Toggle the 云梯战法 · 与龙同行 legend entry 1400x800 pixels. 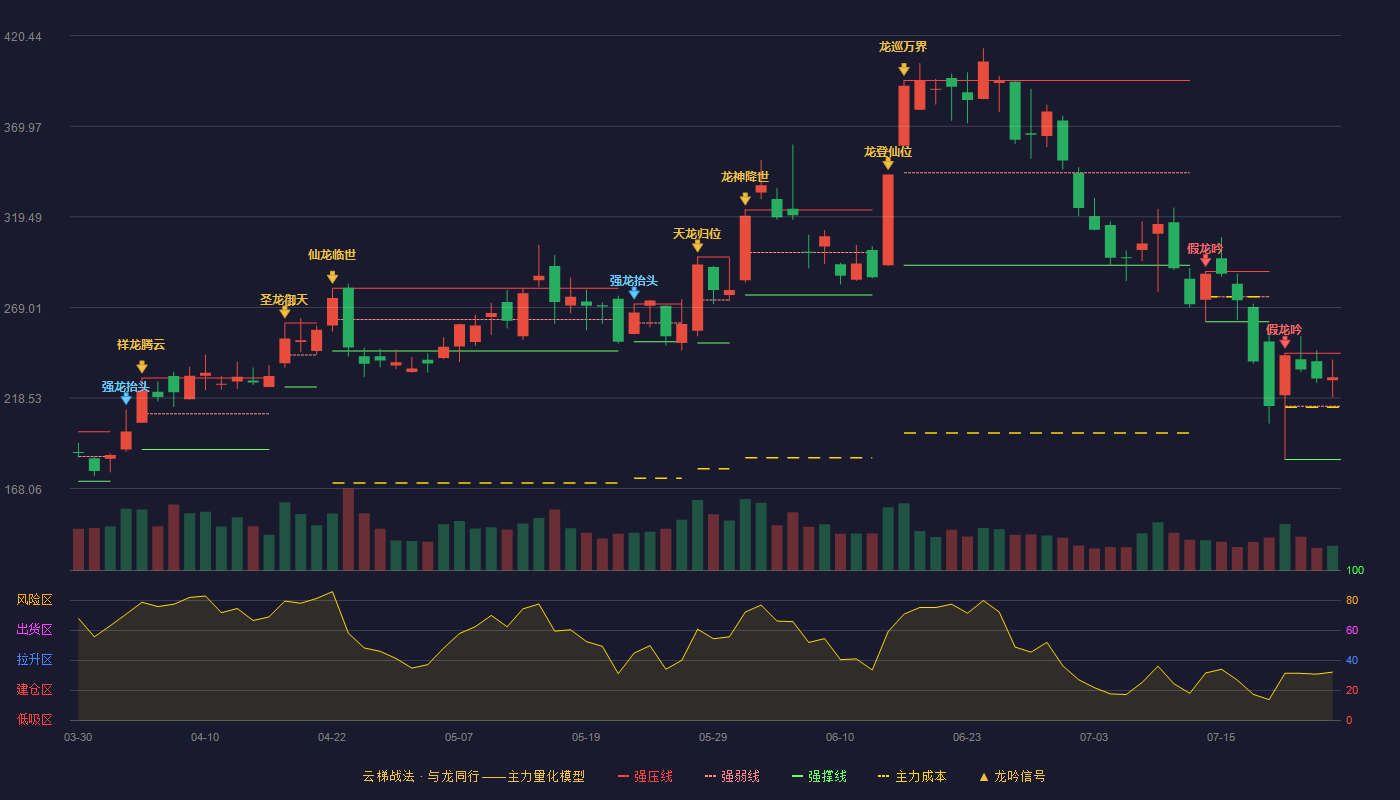pyautogui.click(x=473, y=776)
